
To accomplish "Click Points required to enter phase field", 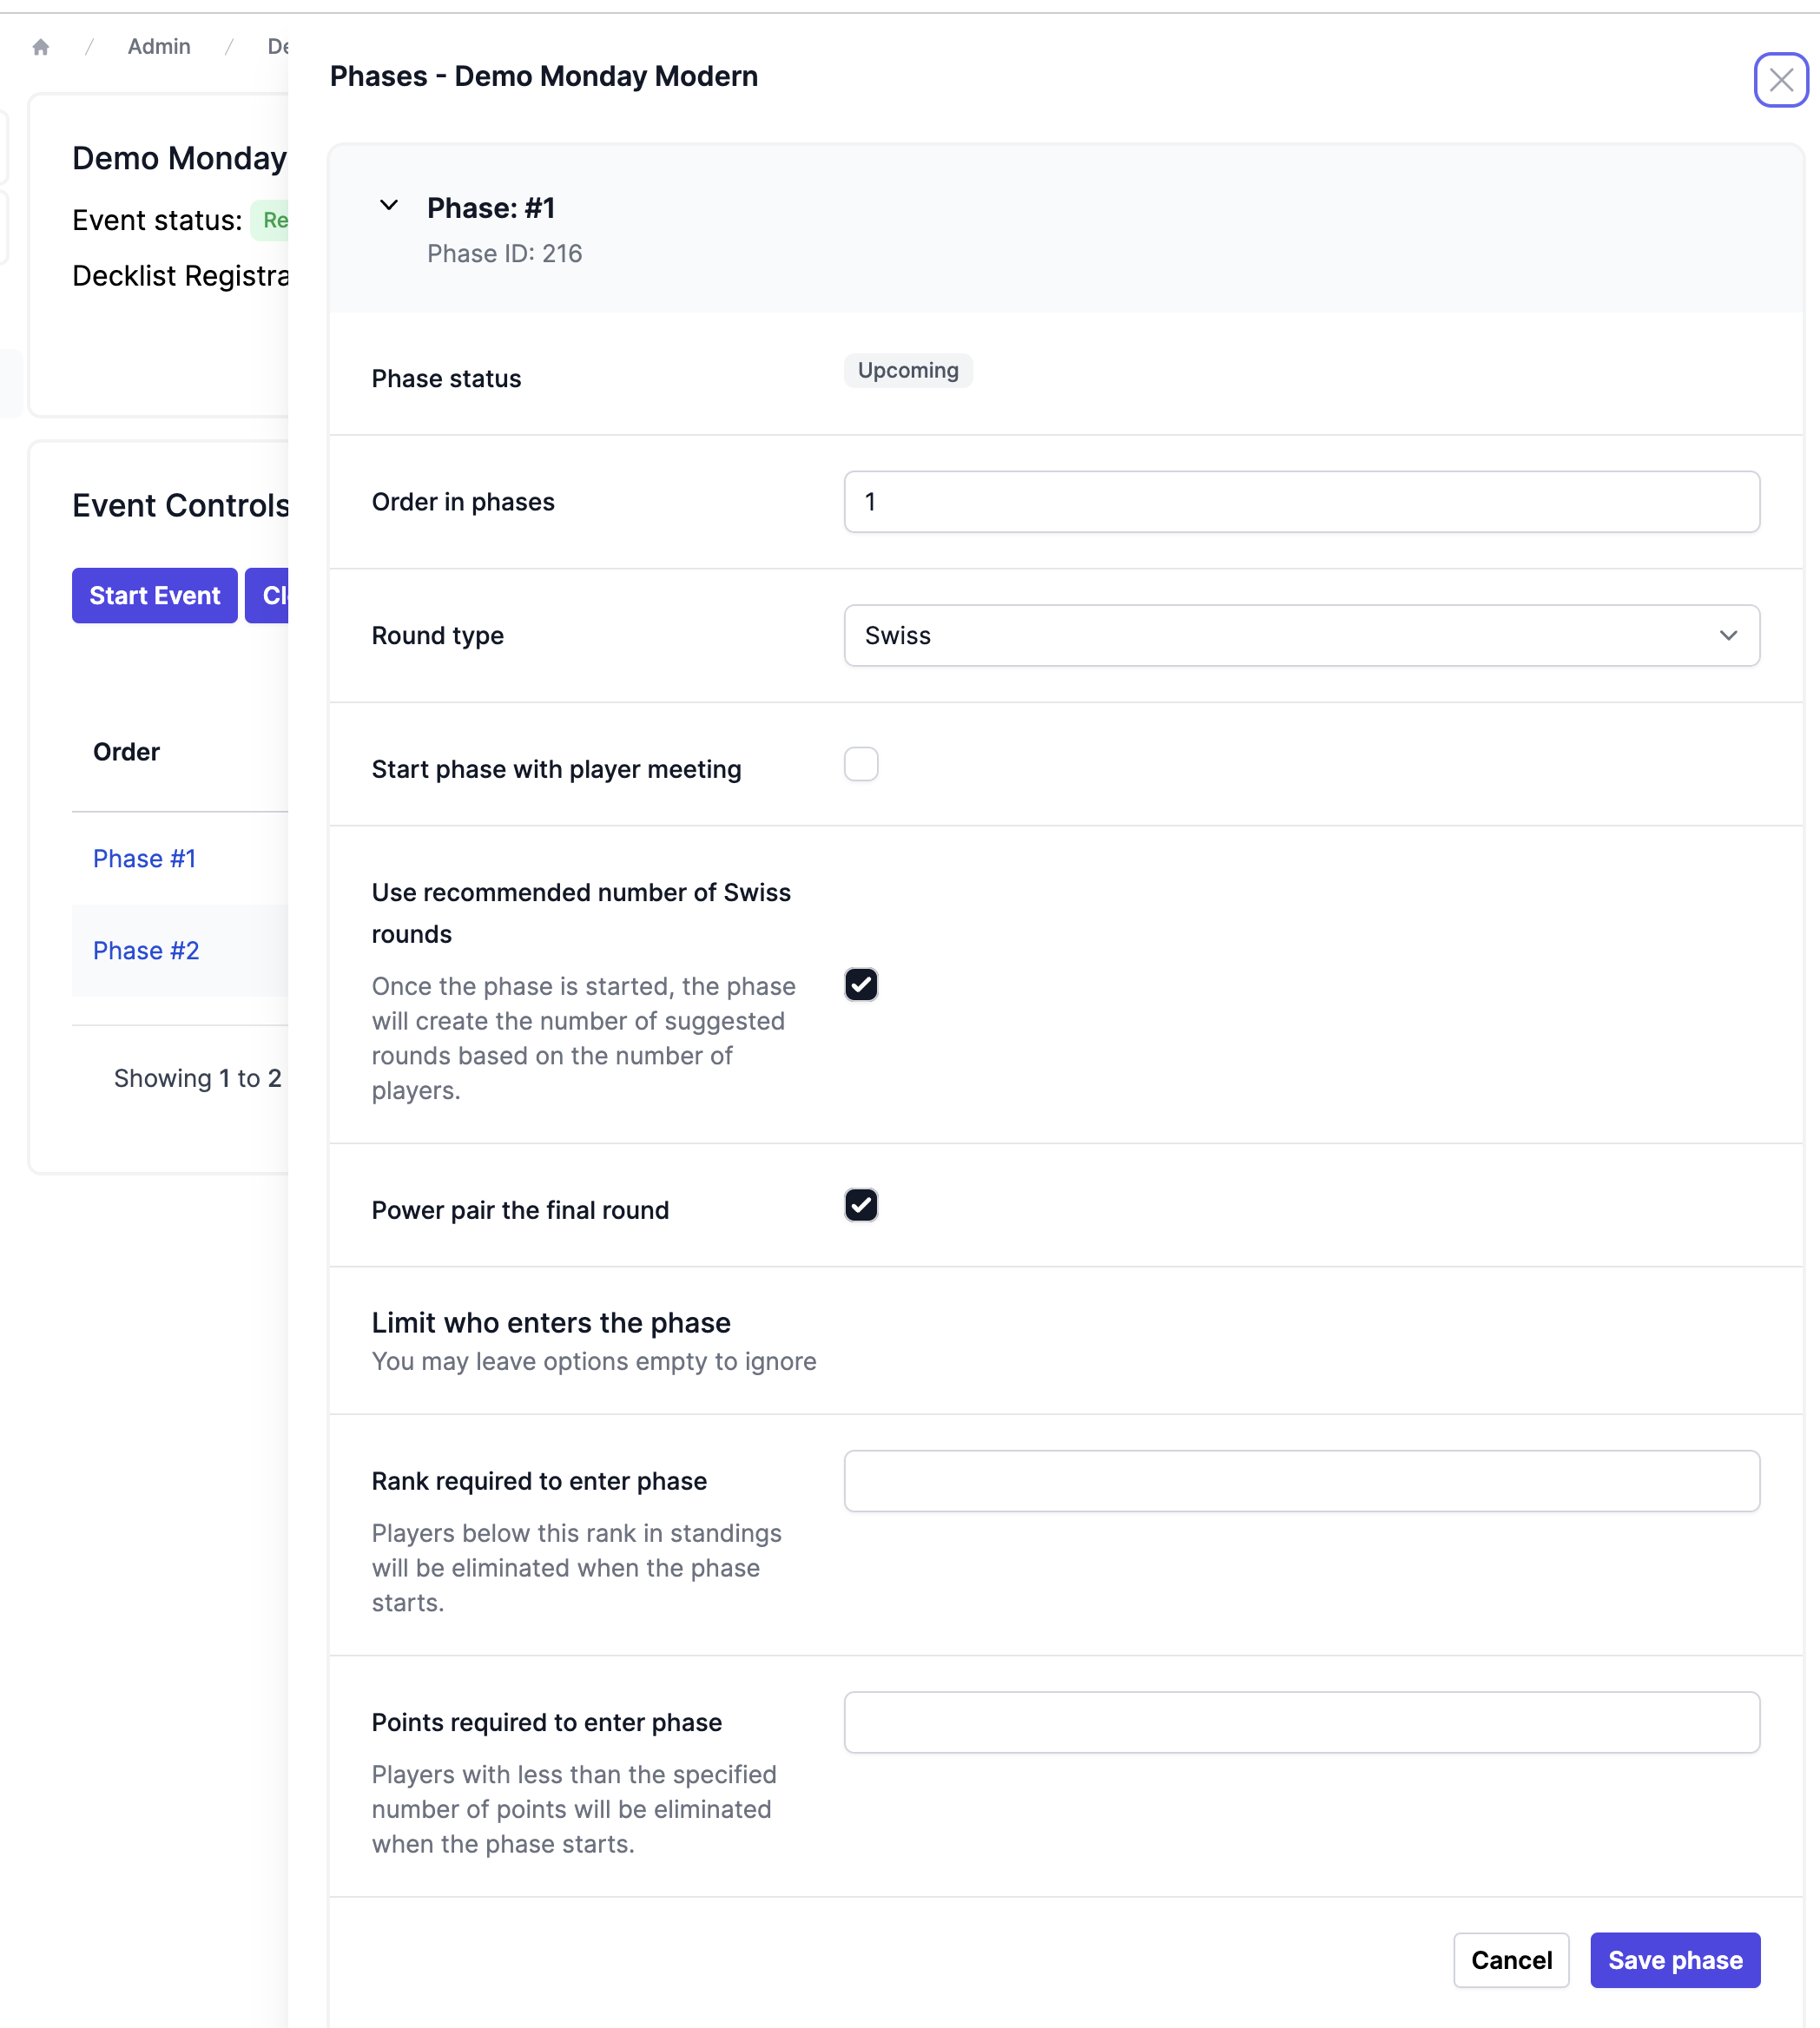I will (1300, 1722).
